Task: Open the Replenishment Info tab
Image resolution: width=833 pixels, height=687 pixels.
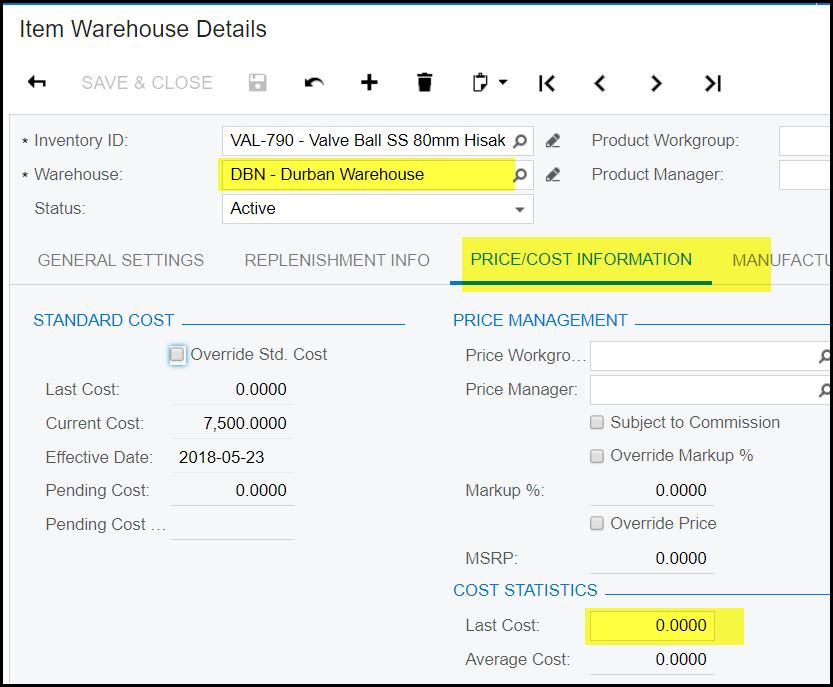Action: tap(337, 260)
